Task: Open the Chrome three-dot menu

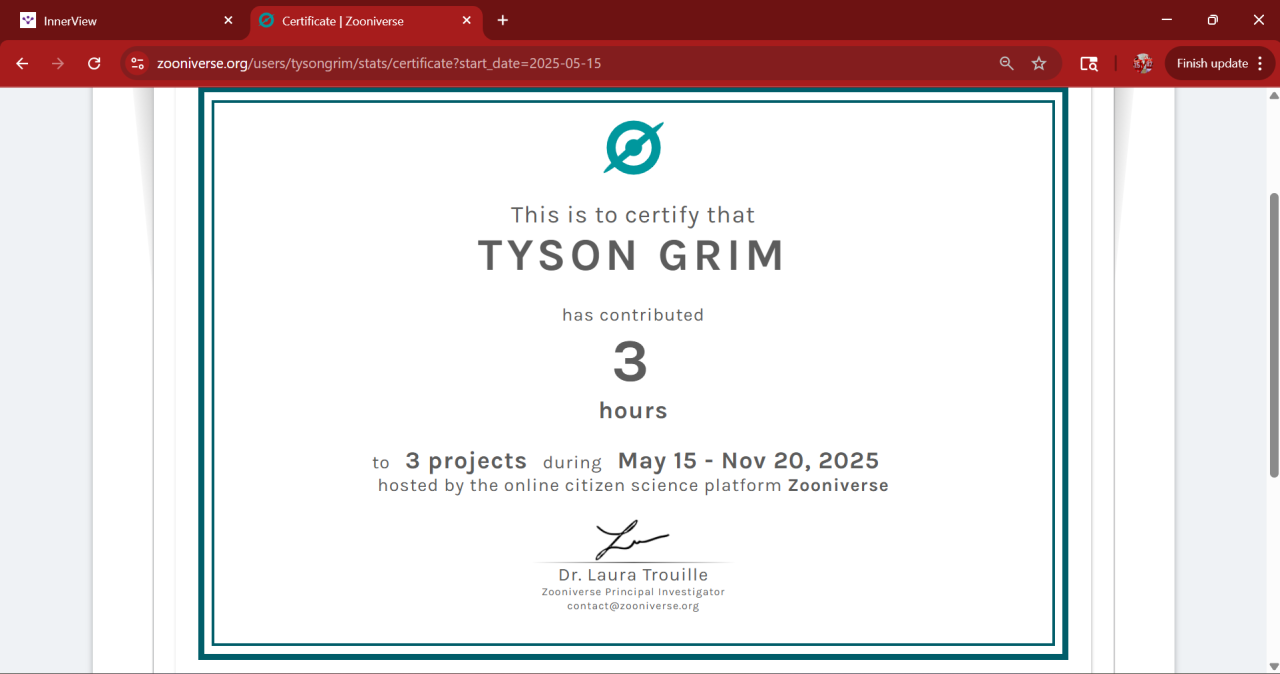Action: point(1260,63)
